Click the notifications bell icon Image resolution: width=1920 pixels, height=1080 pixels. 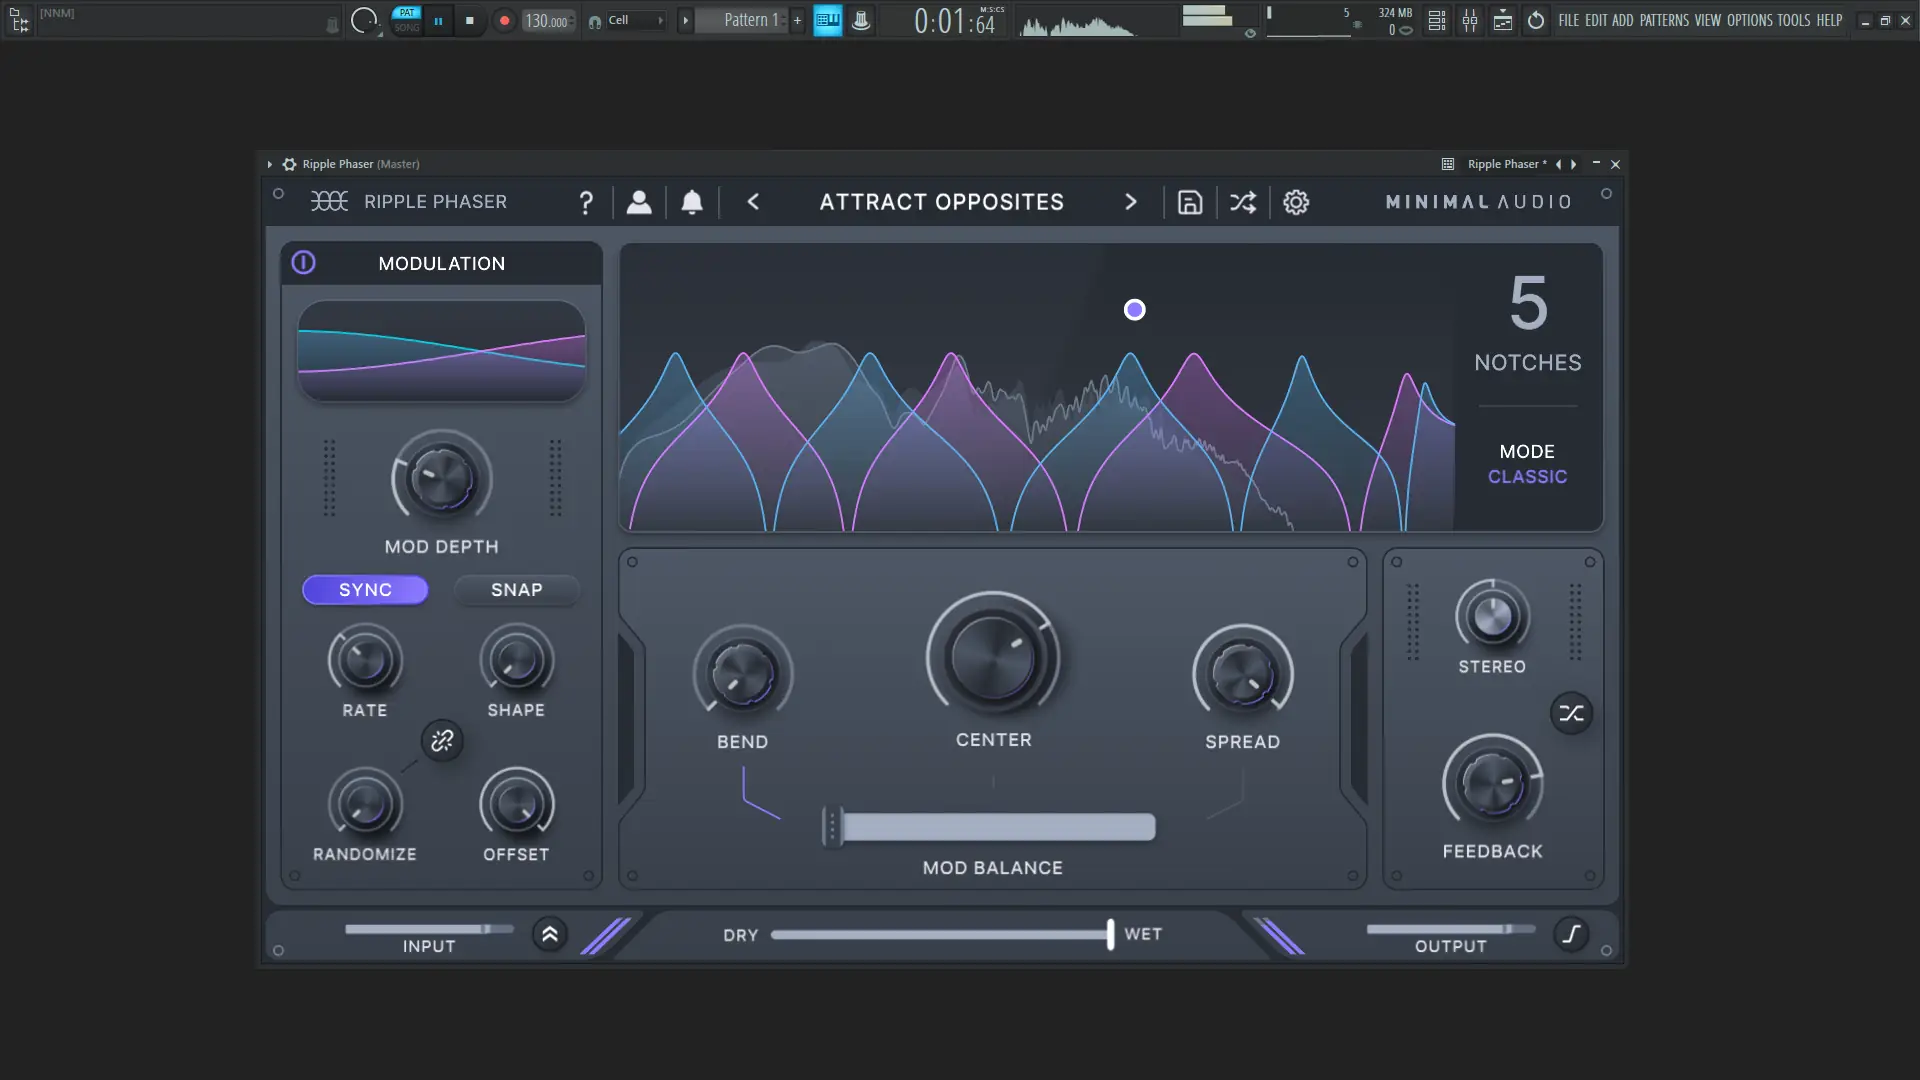click(692, 203)
